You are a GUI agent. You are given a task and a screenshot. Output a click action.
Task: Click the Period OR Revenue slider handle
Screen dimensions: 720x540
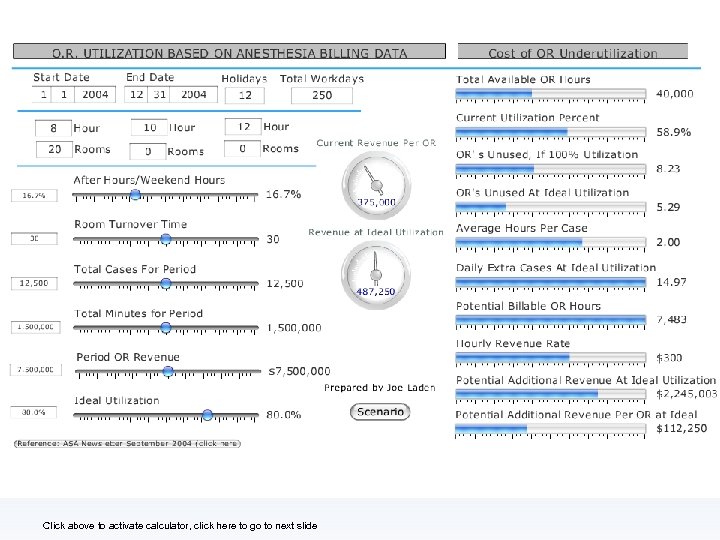(169, 371)
